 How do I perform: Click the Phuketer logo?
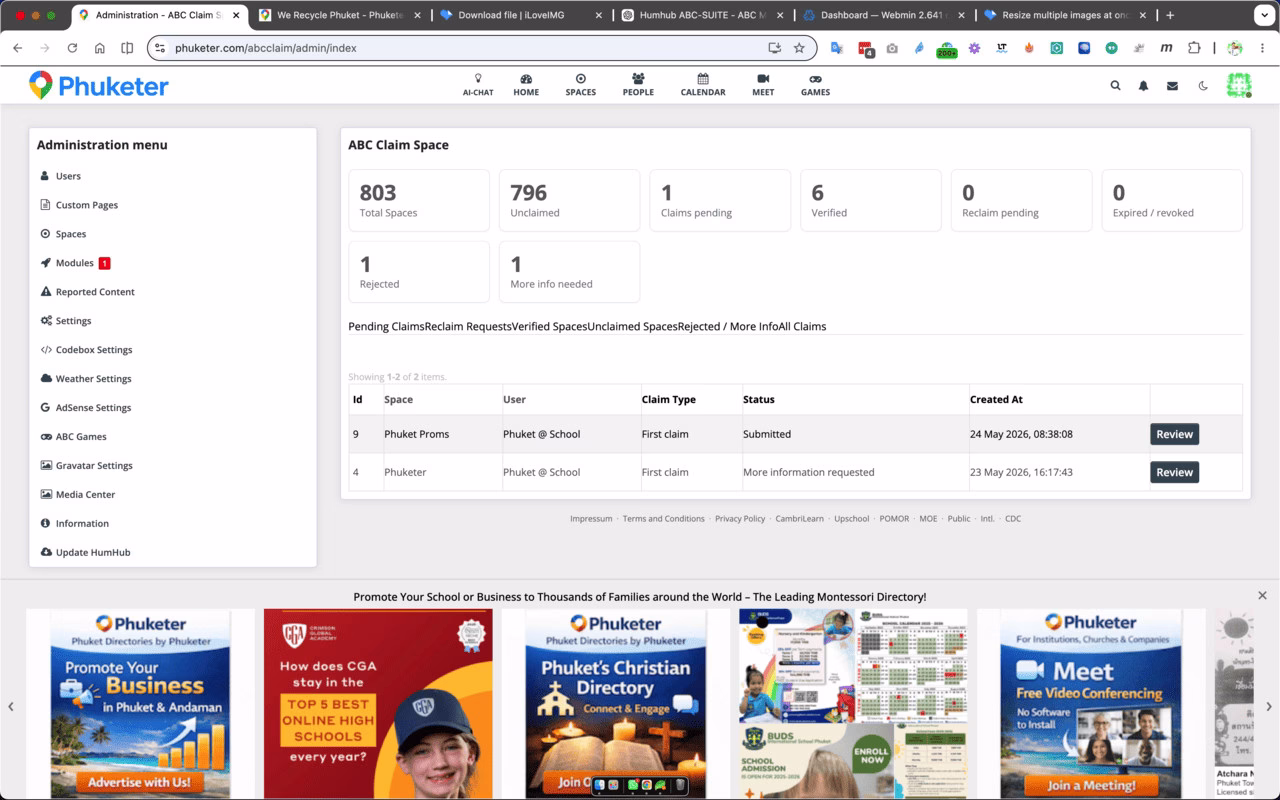click(98, 86)
